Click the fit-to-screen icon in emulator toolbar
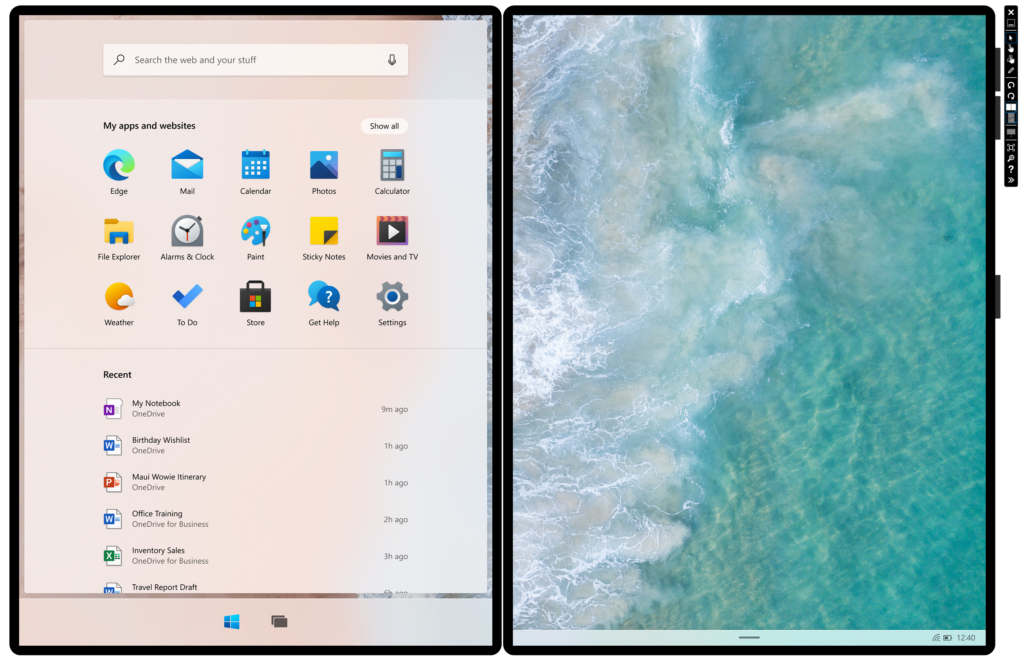The width and height of the screenshot is (1024, 667). click(x=1011, y=148)
